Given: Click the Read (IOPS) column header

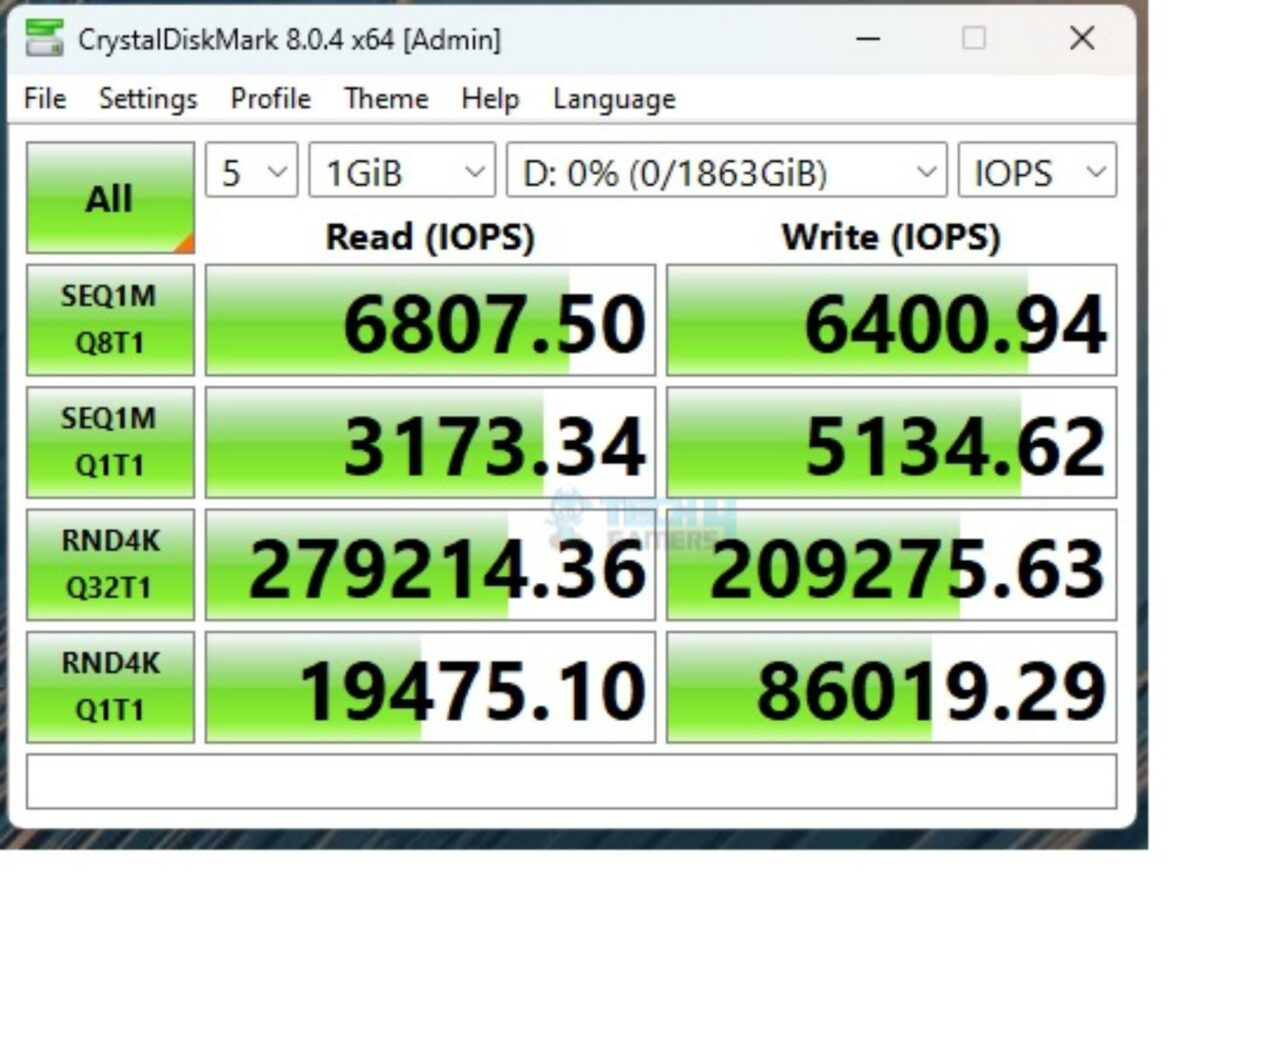Looking at the screenshot, I should (430, 237).
